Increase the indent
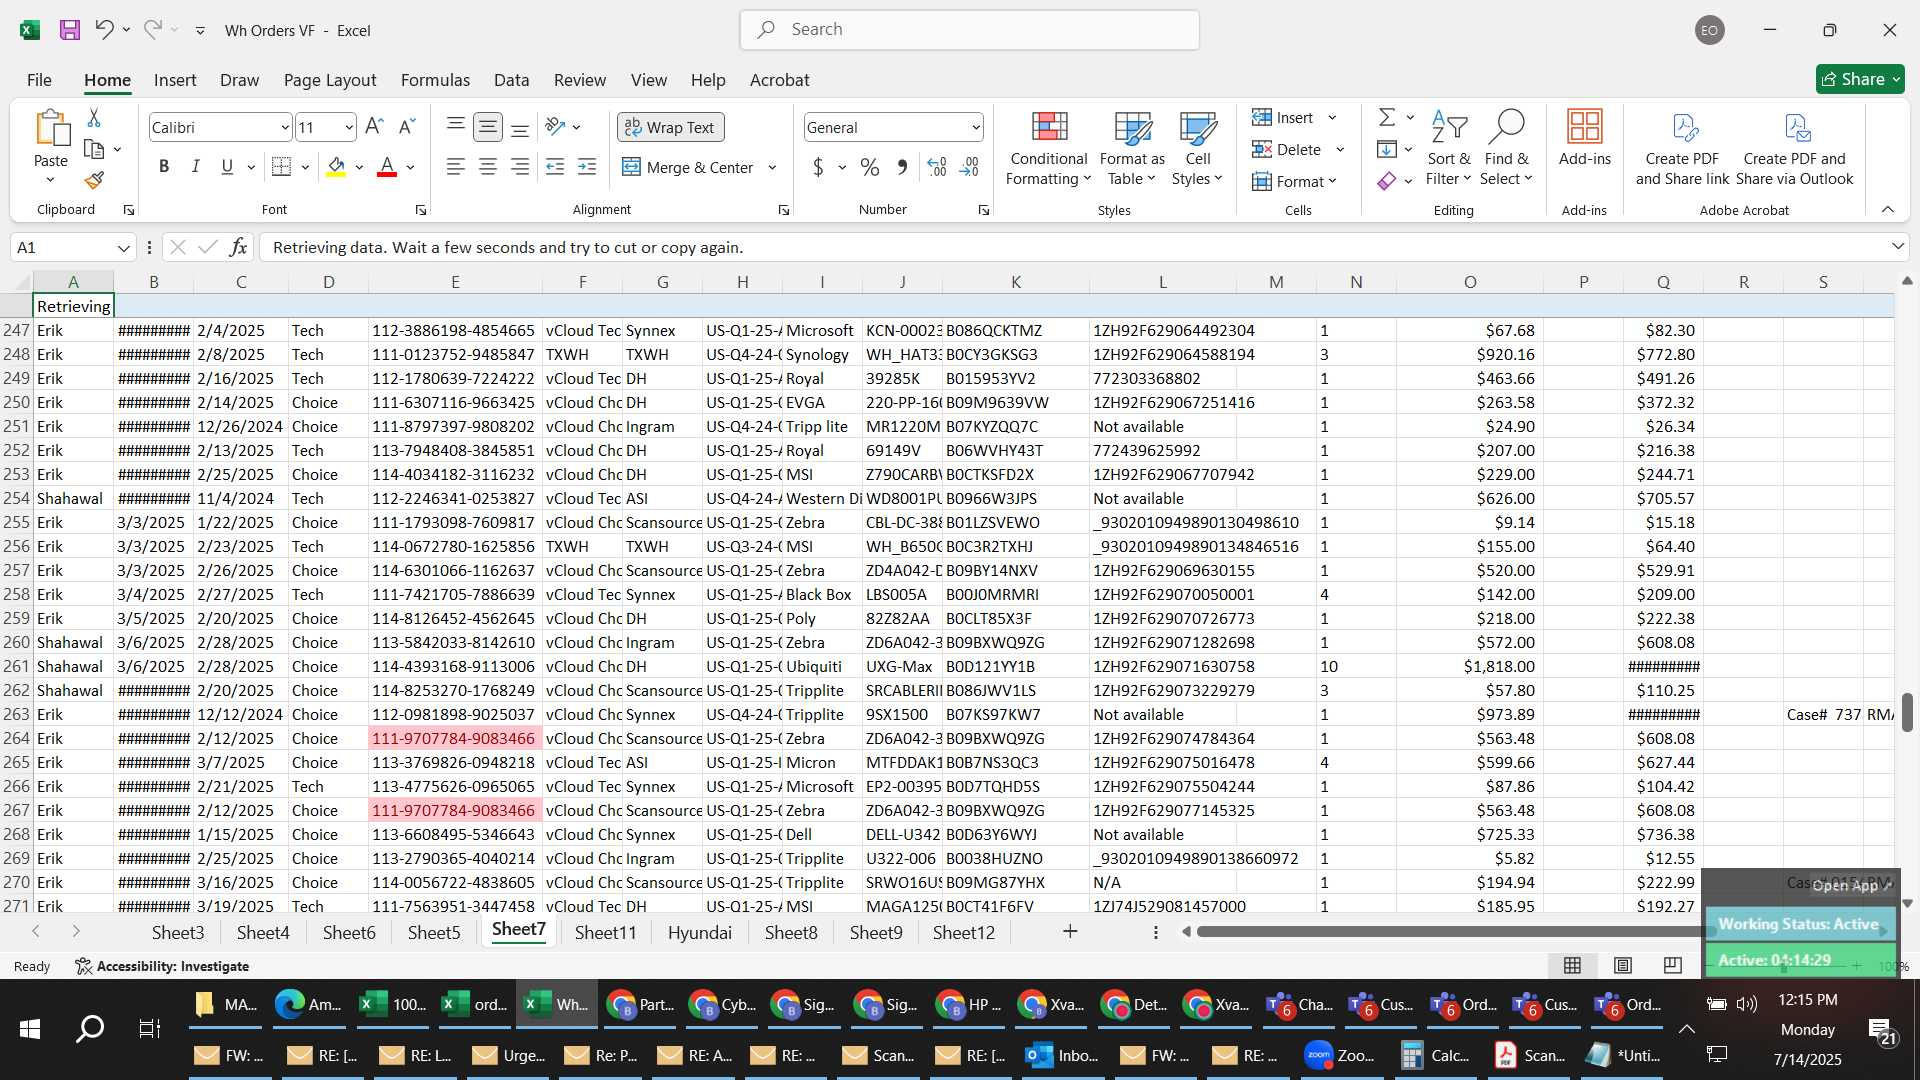The width and height of the screenshot is (1920, 1080). coord(587,167)
